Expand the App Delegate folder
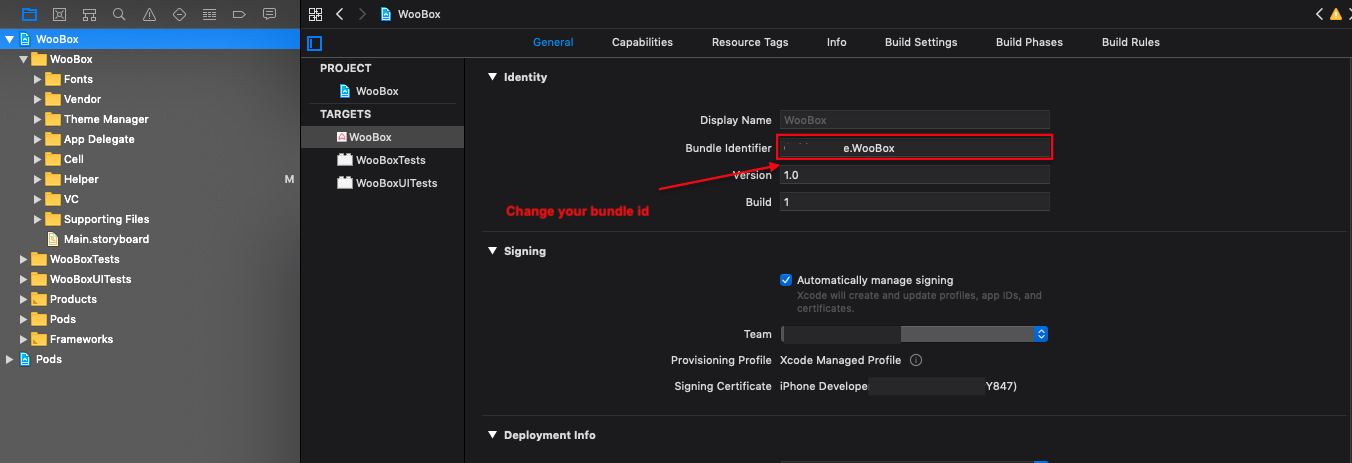 click(x=37, y=139)
